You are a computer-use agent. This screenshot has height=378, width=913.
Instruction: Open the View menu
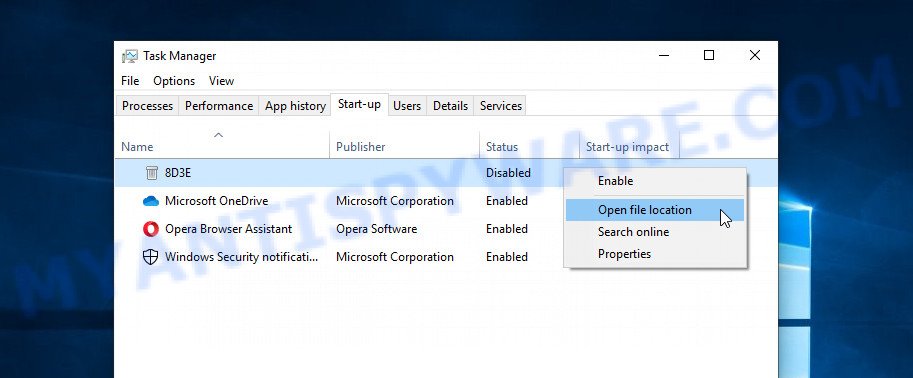point(221,81)
